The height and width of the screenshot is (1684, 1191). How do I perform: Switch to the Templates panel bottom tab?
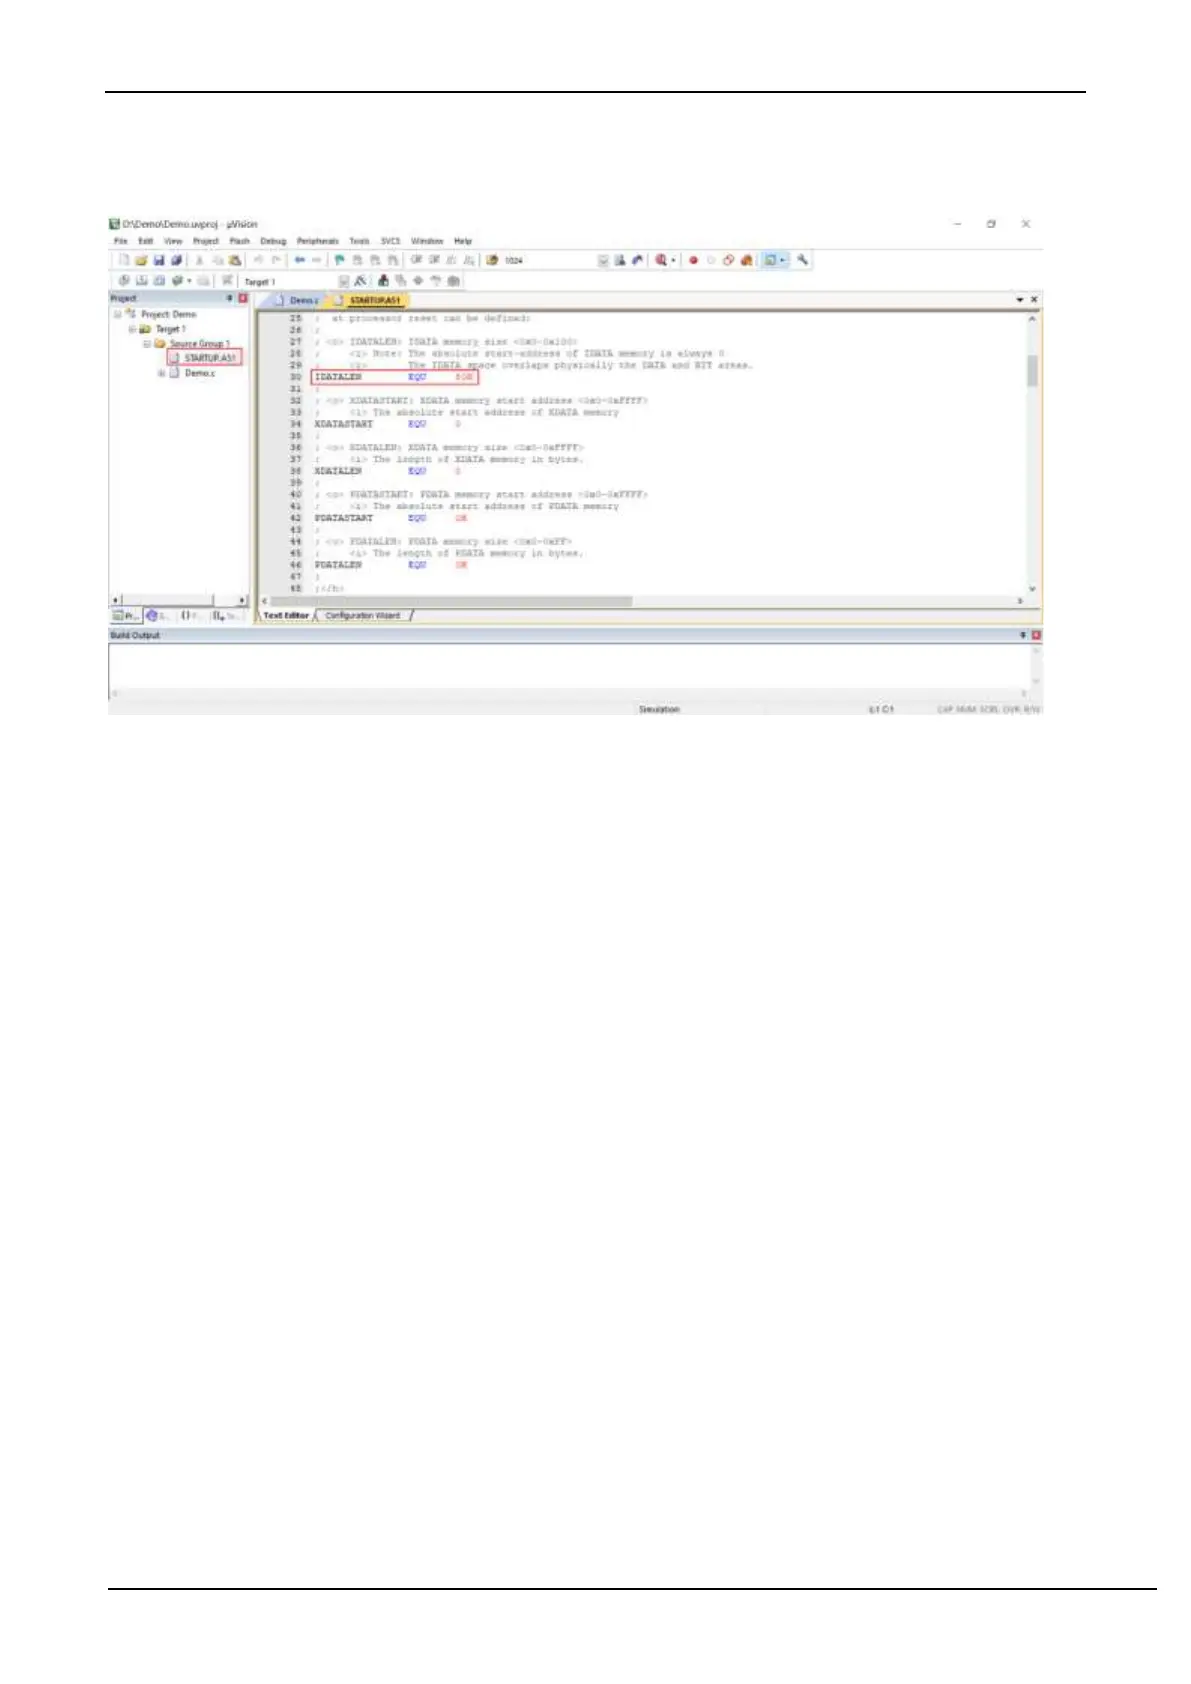(x=226, y=616)
